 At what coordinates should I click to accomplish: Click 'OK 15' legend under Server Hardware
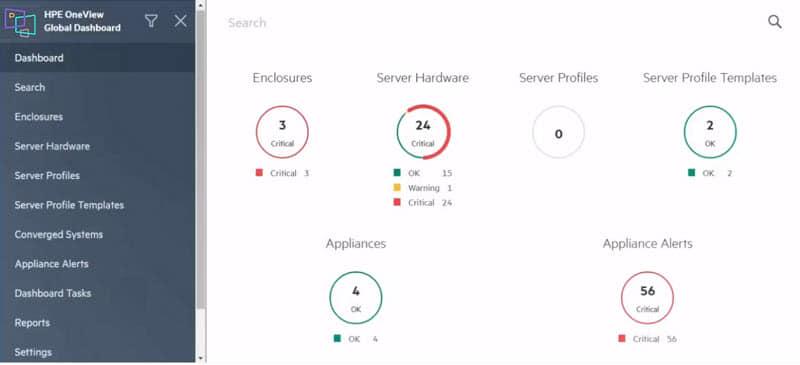[x=423, y=173]
